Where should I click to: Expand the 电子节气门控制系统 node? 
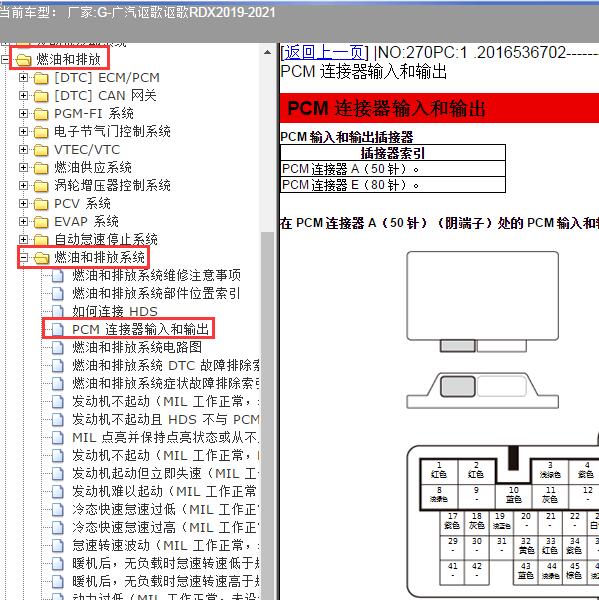tap(23, 132)
